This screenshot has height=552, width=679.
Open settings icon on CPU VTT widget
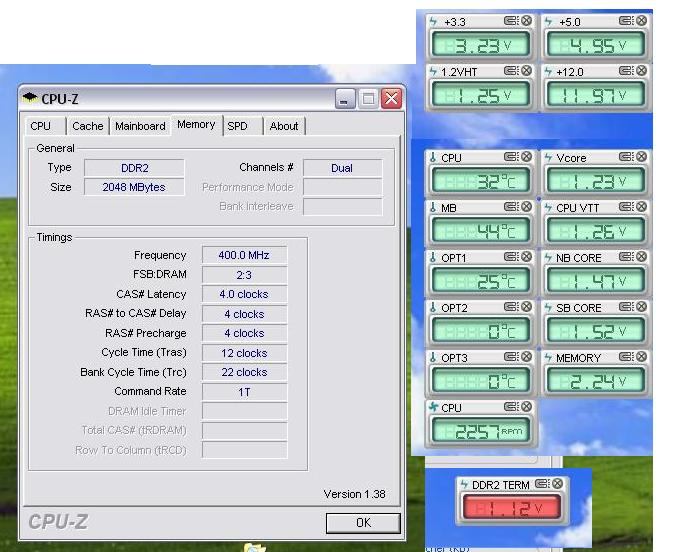(626, 207)
